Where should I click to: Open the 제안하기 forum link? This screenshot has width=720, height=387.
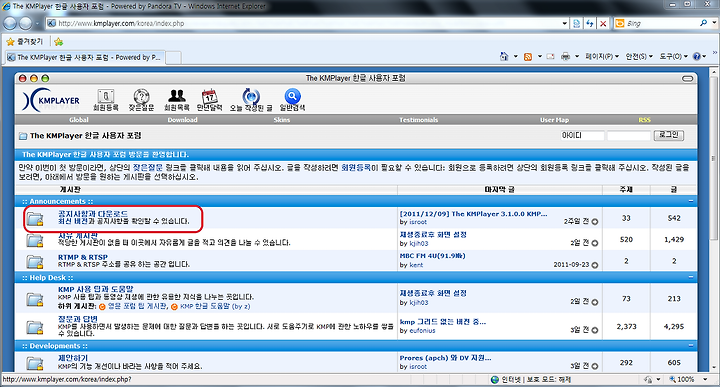(x=73, y=358)
